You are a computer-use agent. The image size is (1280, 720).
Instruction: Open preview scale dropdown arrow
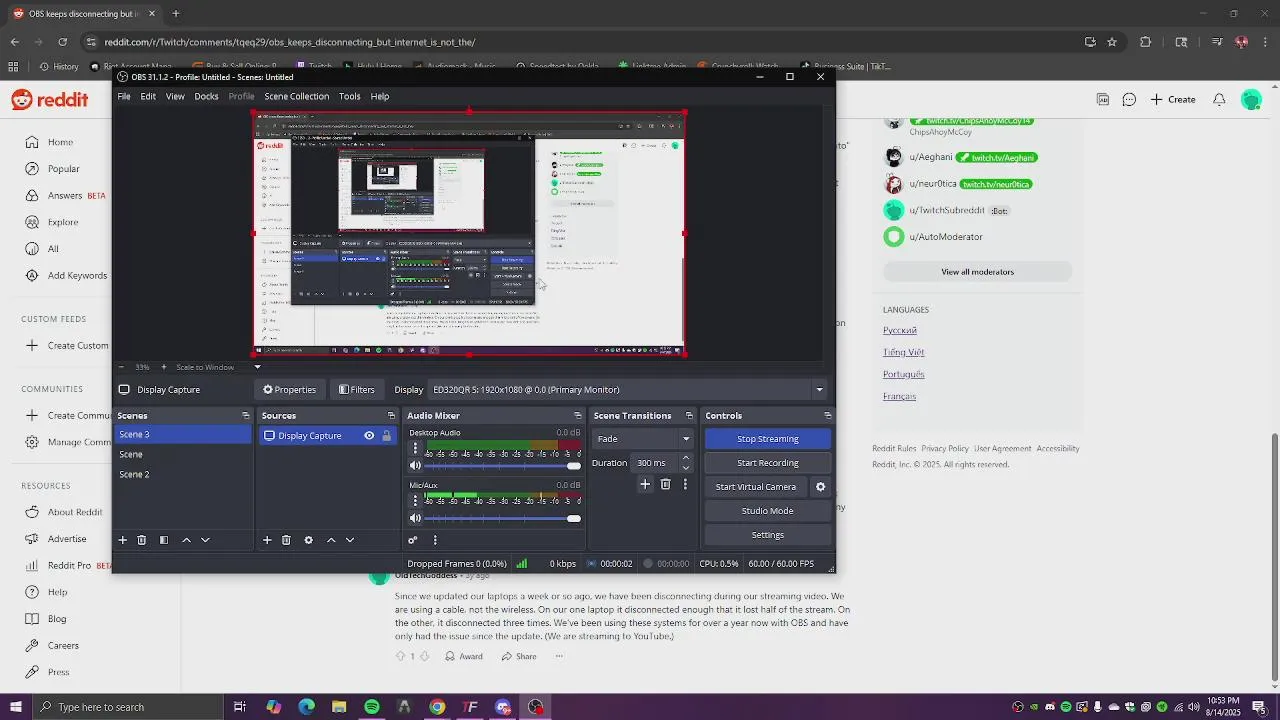tap(257, 367)
